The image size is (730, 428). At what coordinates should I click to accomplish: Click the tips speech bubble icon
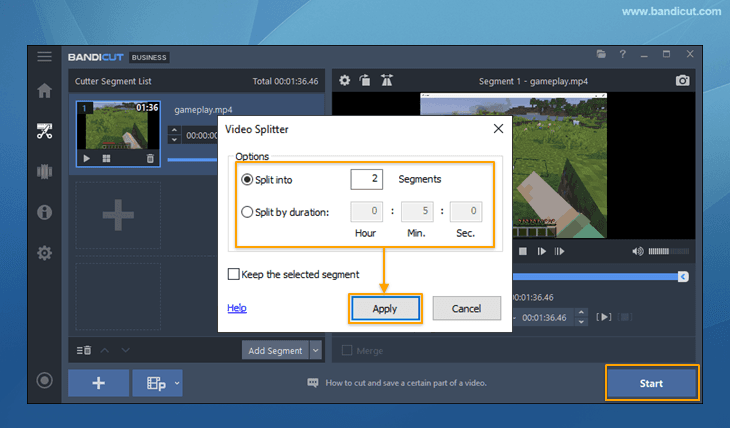point(313,383)
